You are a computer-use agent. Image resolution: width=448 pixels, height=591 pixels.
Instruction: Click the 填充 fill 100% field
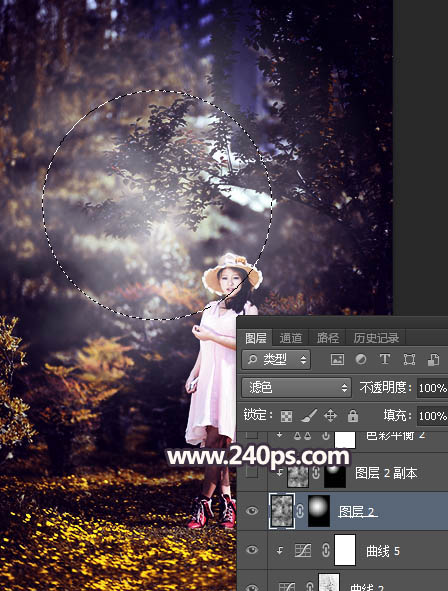point(433,416)
